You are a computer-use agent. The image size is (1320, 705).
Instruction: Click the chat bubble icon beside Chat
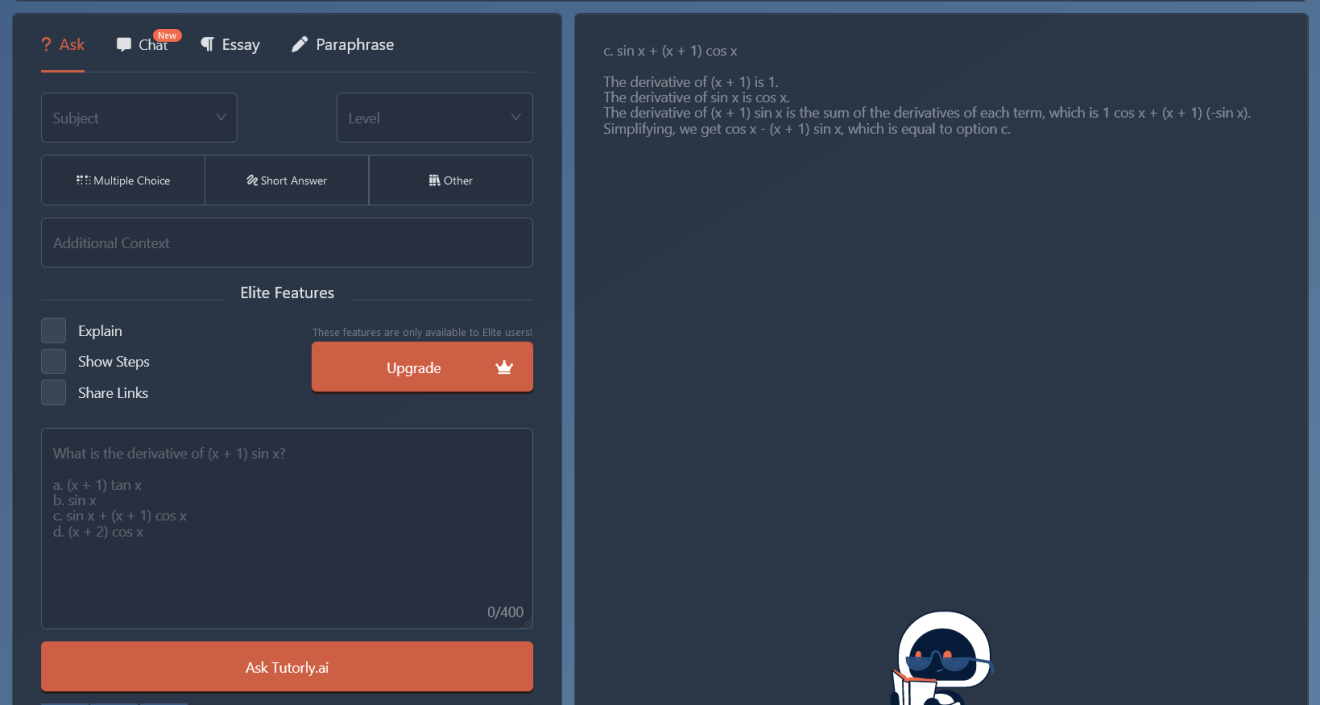click(122, 44)
